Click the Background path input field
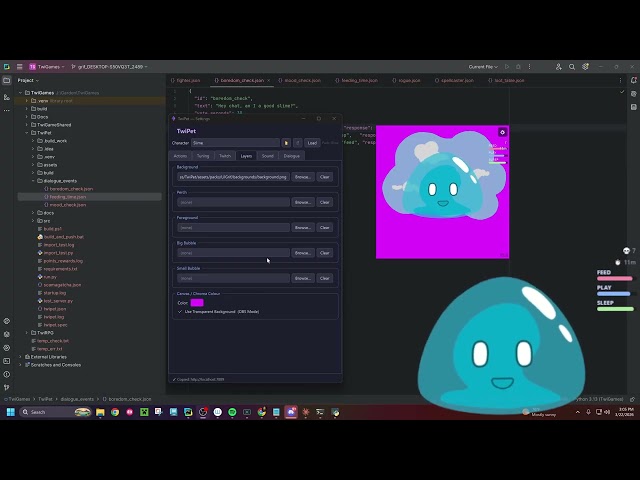The height and width of the screenshot is (480, 640). [233, 177]
